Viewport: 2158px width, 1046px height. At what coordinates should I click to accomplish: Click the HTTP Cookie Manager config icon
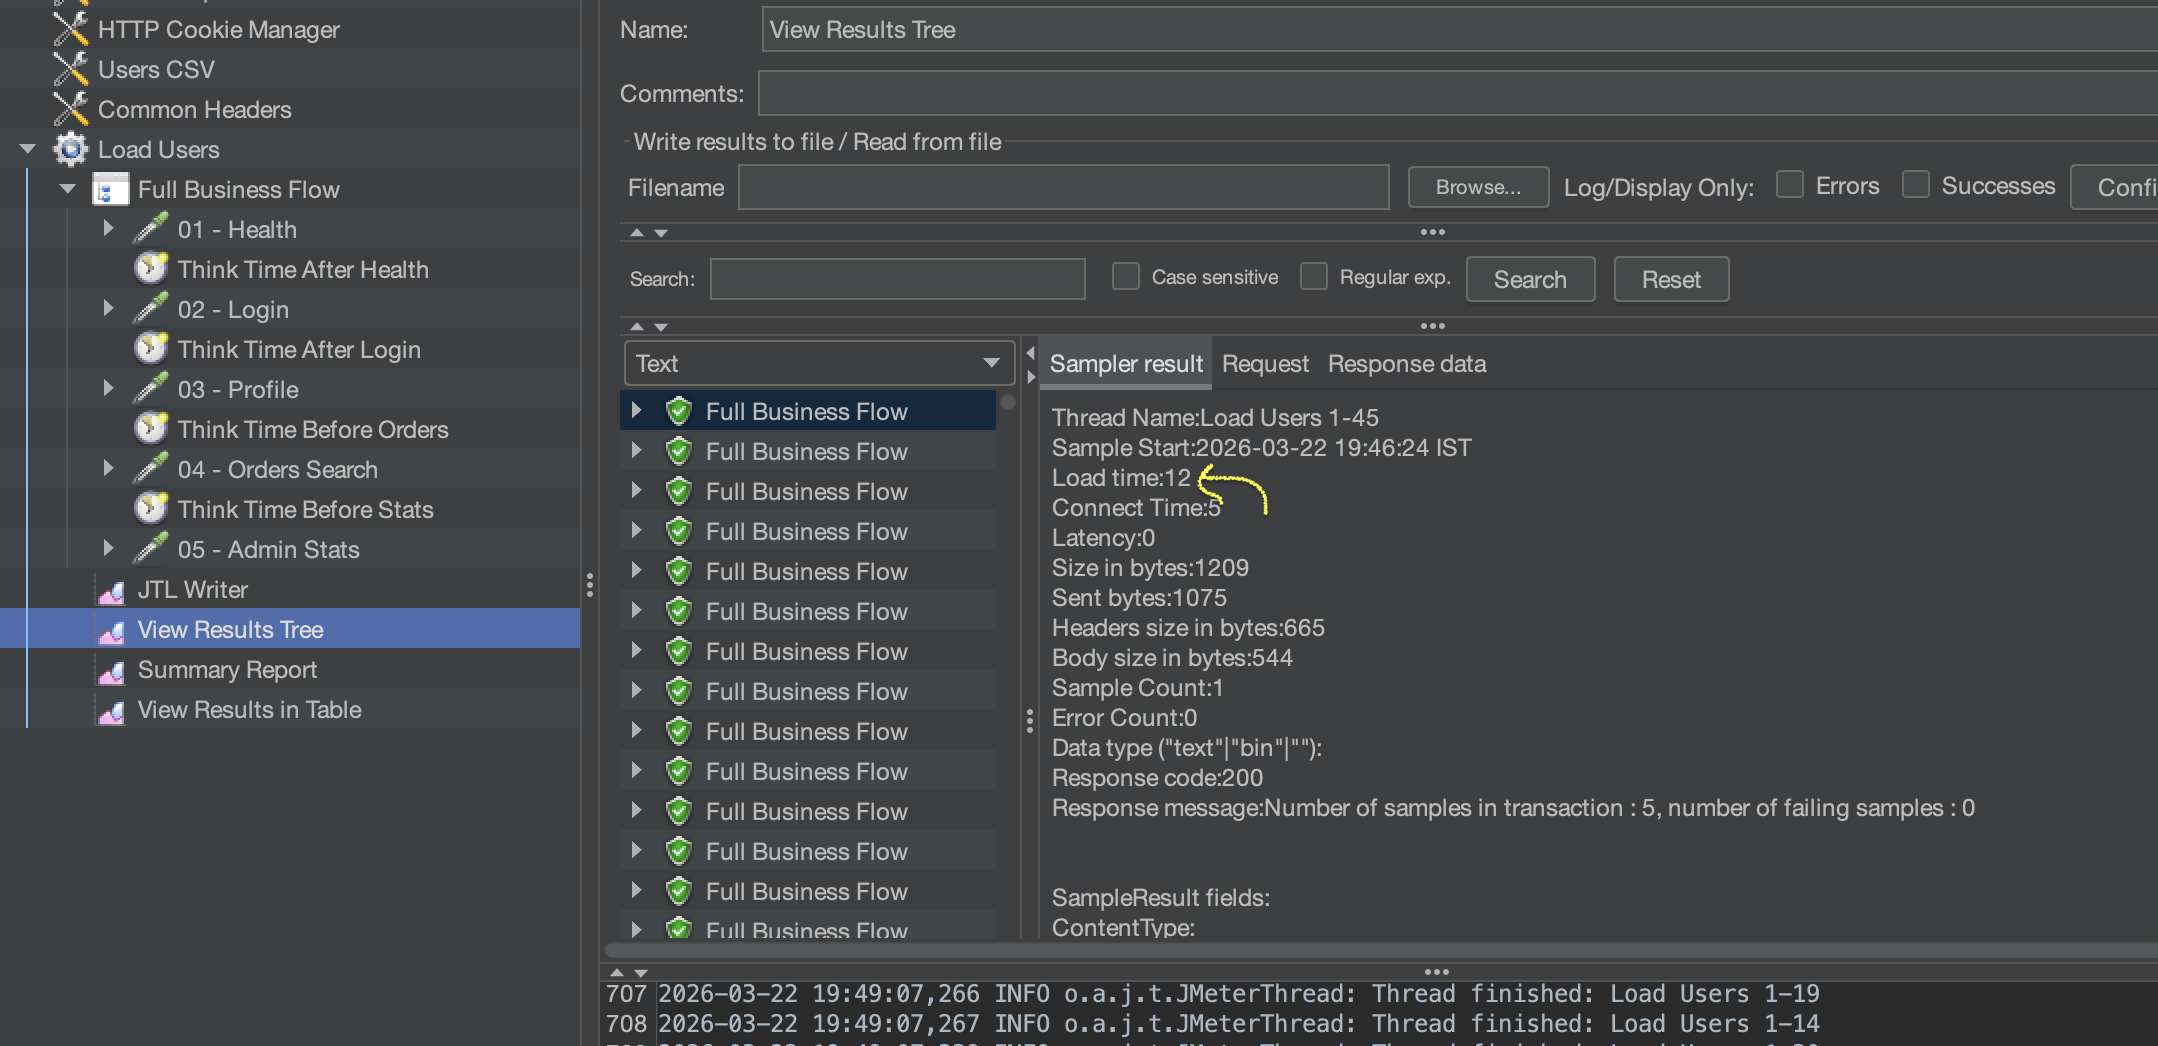click(x=70, y=29)
